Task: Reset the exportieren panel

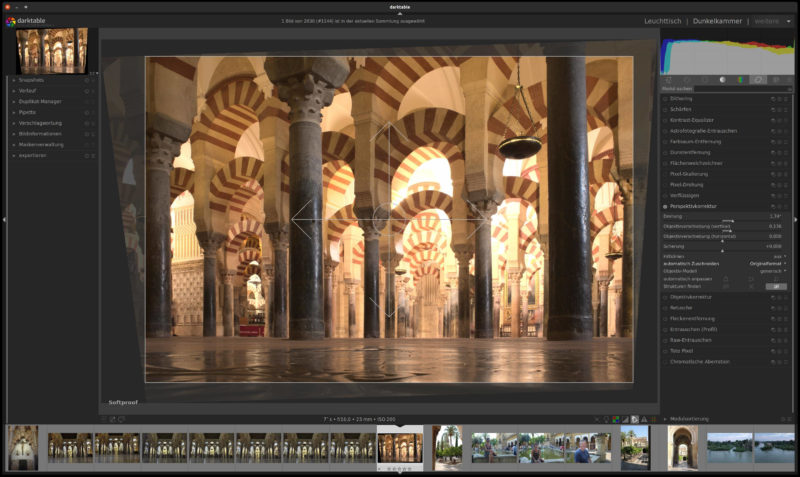Action: [87, 156]
